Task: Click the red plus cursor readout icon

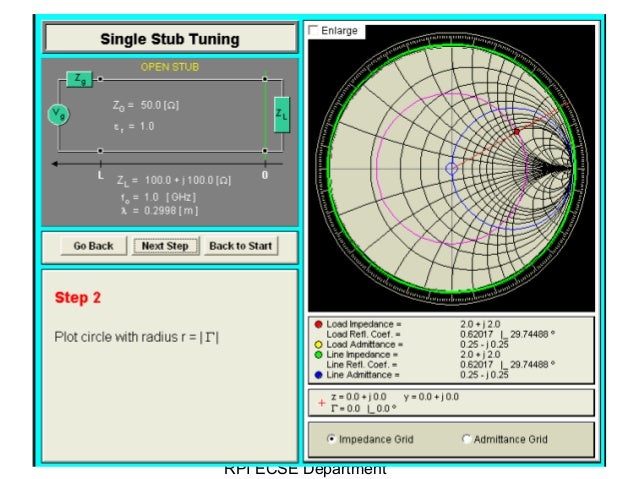Action: coord(320,402)
